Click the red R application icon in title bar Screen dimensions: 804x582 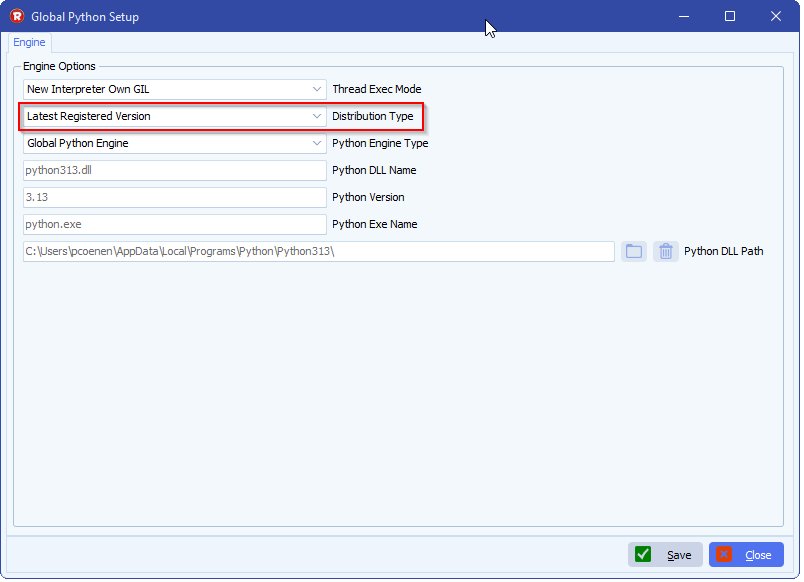[x=17, y=16]
